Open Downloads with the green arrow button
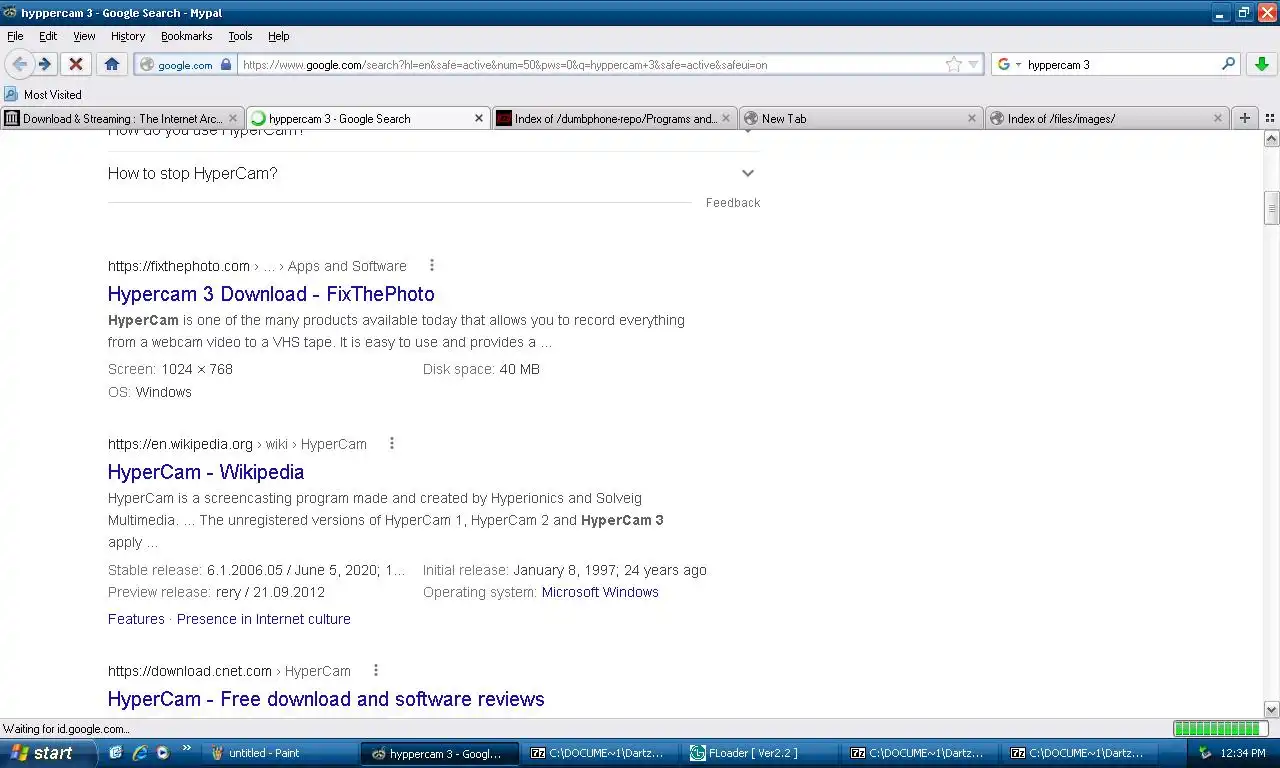 pos(1262,64)
